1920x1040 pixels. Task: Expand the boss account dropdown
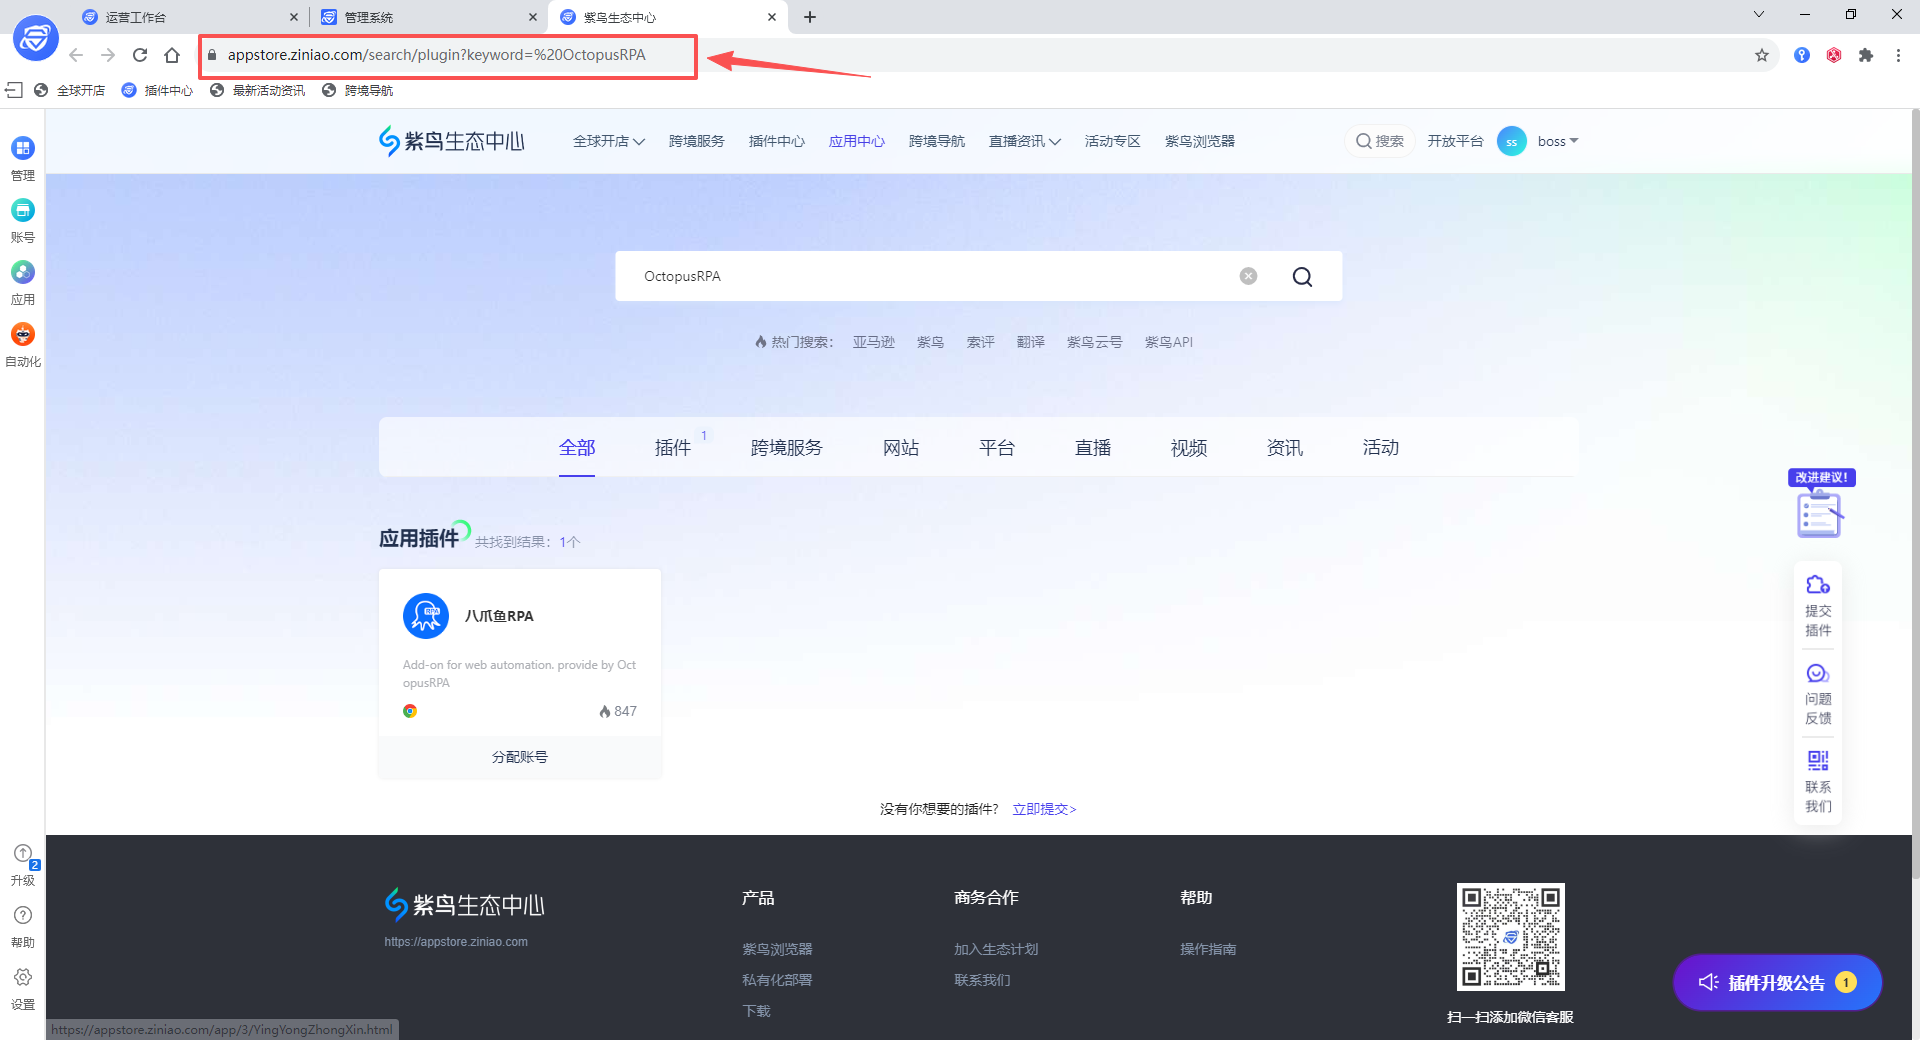1555,141
